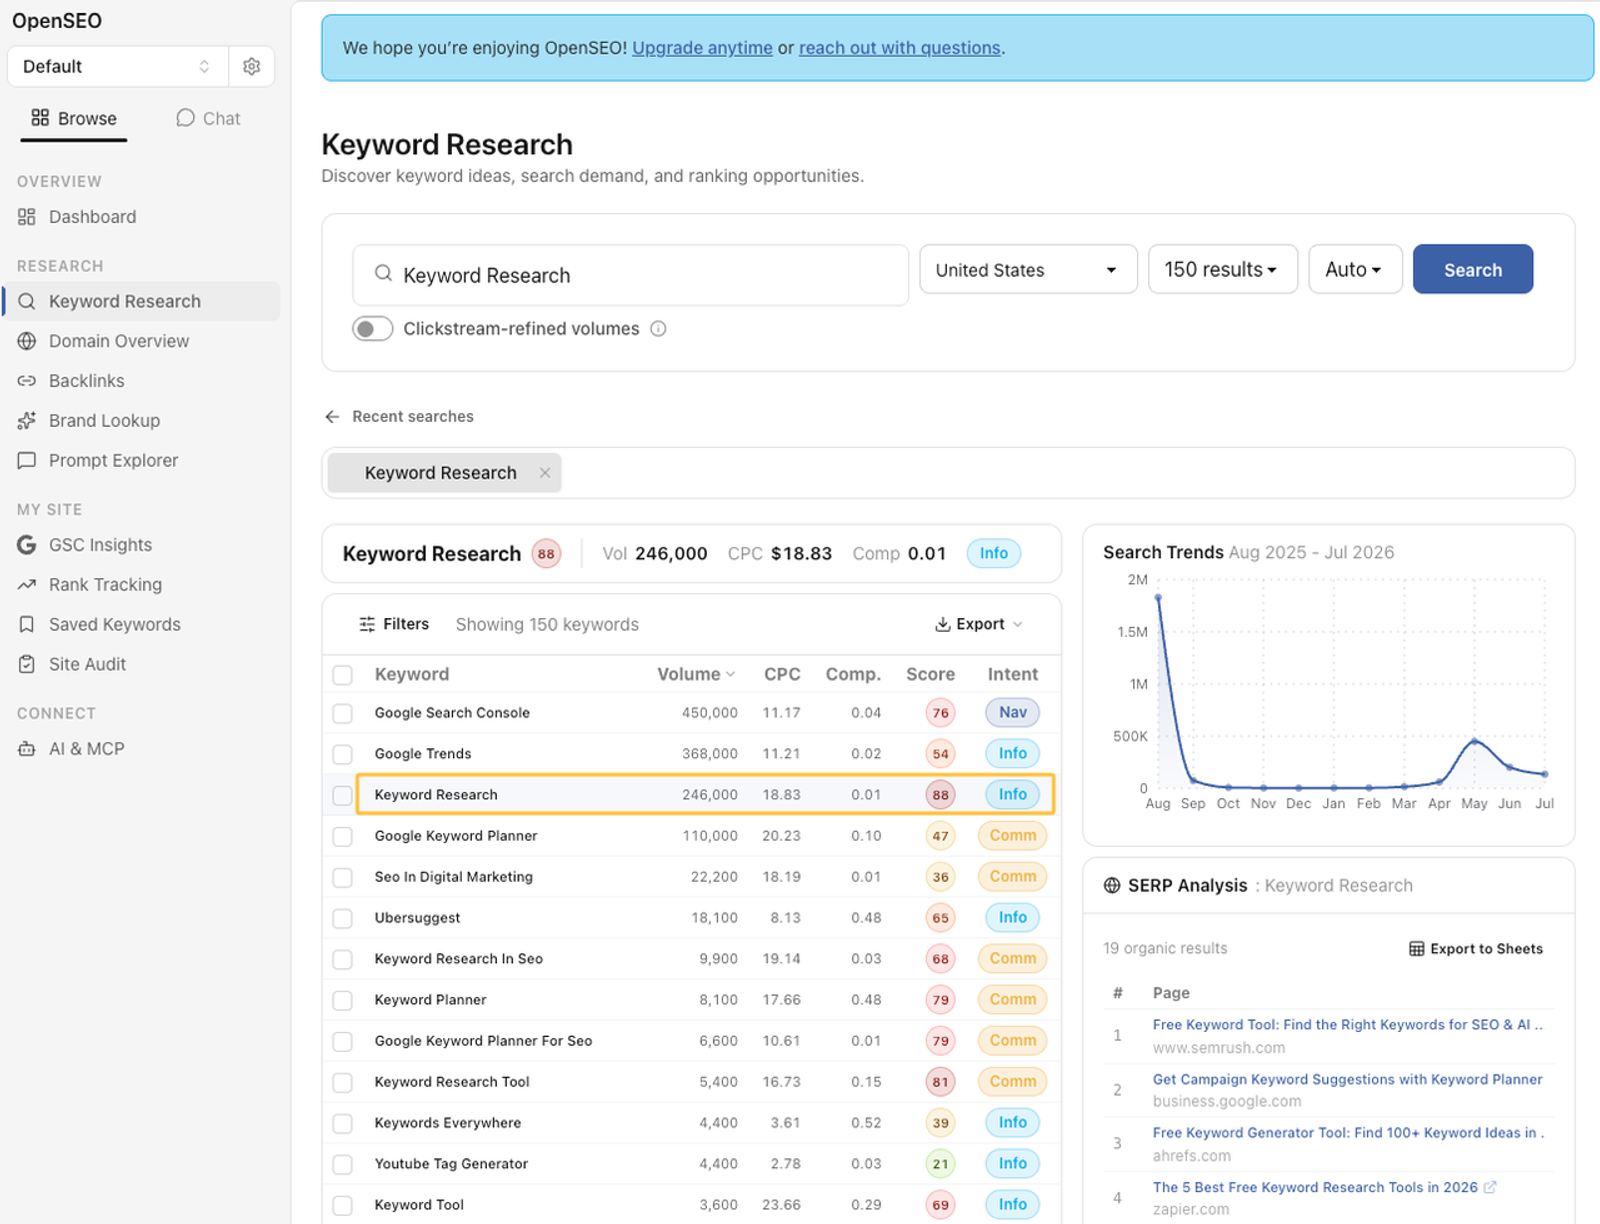
Task: Check the Keywords Everywhere row checkbox
Action: click(x=343, y=1123)
